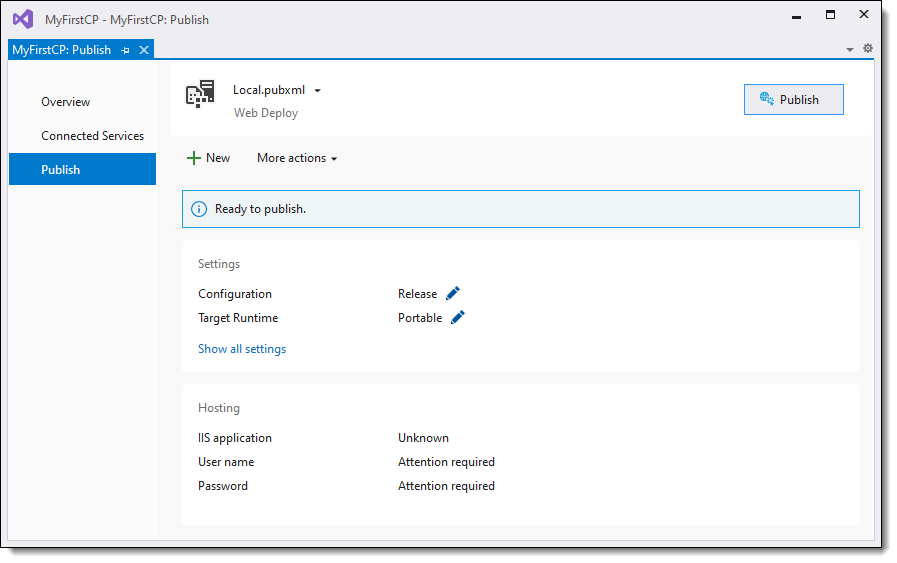Click the Web Deploy server icon
897x563 pixels.
(200, 94)
